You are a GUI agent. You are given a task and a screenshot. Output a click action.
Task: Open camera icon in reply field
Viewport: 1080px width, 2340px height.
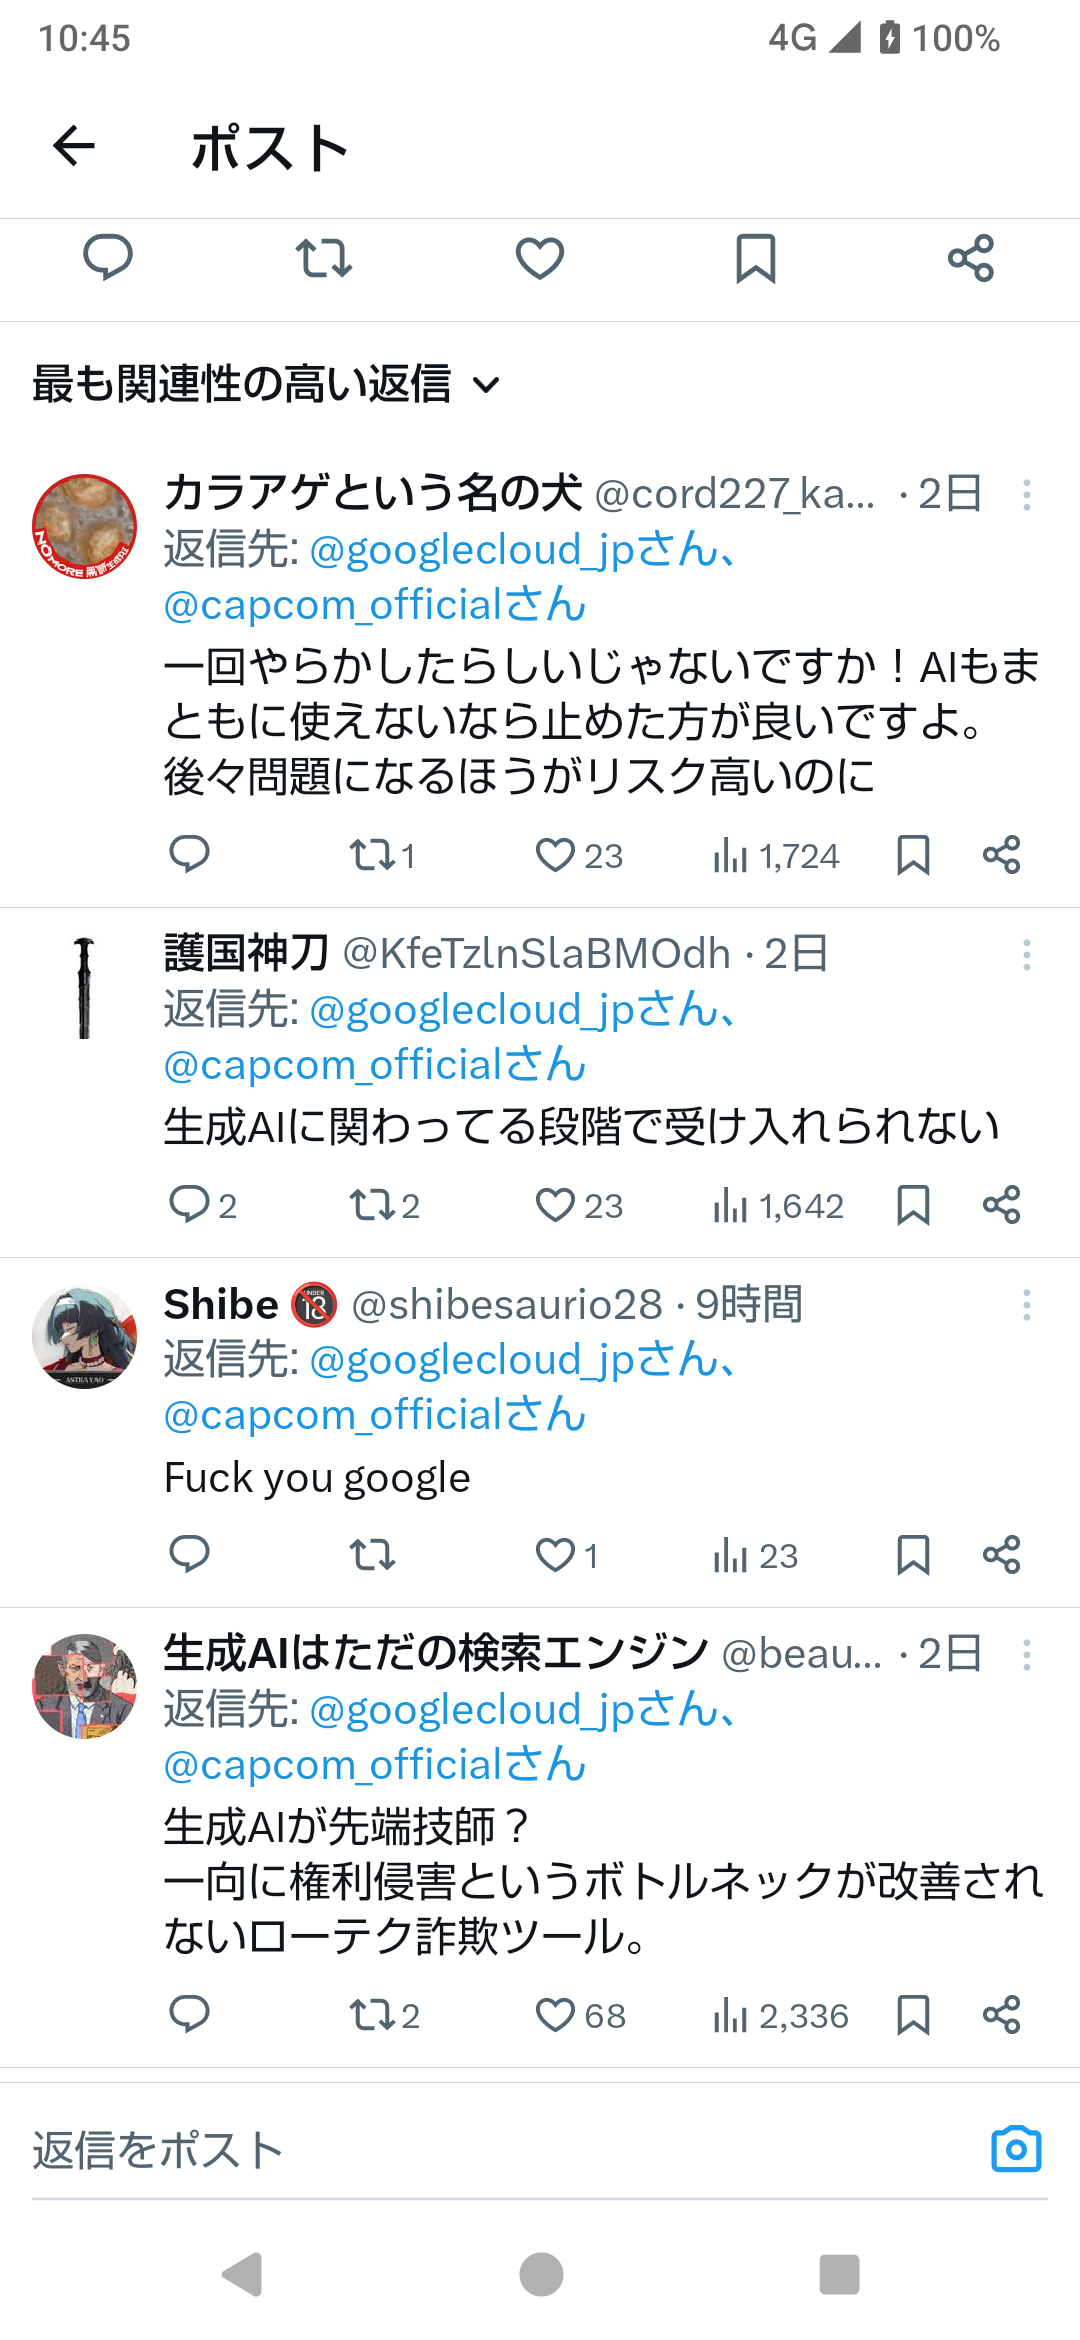click(1016, 2149)
